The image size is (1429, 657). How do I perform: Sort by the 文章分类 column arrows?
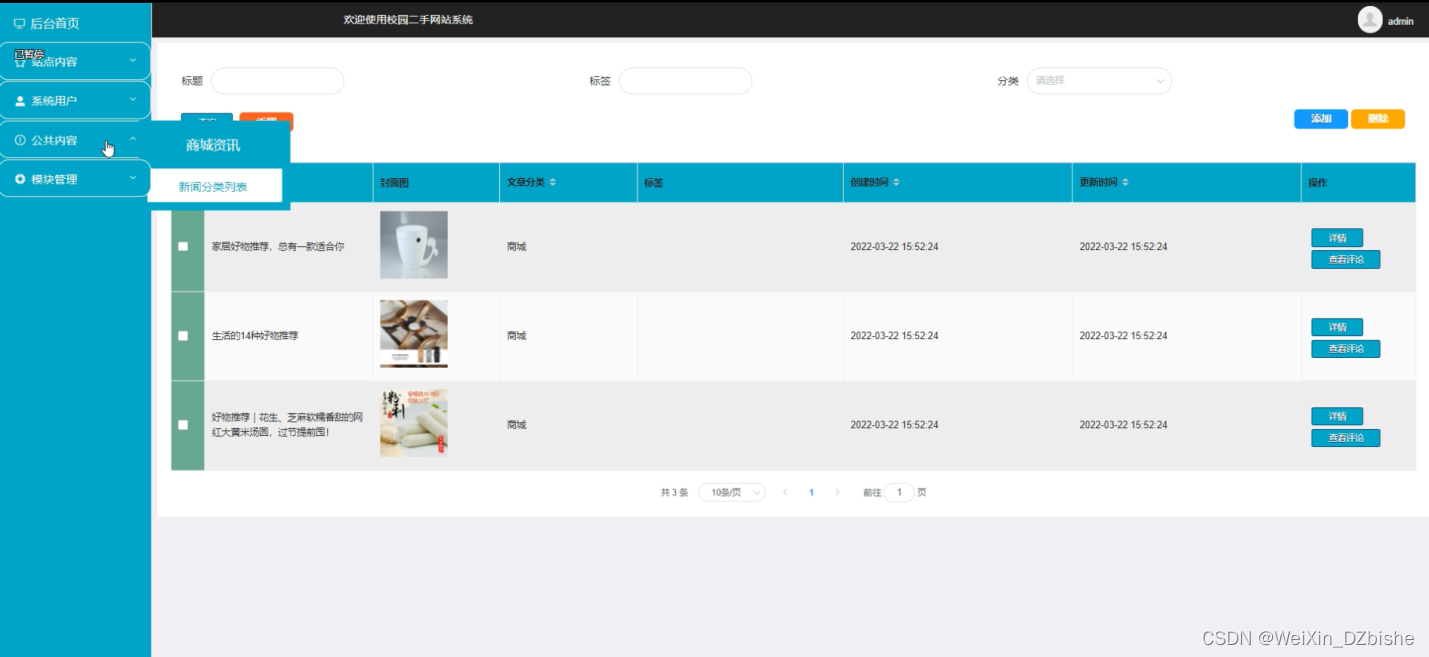pyautogui.click(x=553, y=182)
